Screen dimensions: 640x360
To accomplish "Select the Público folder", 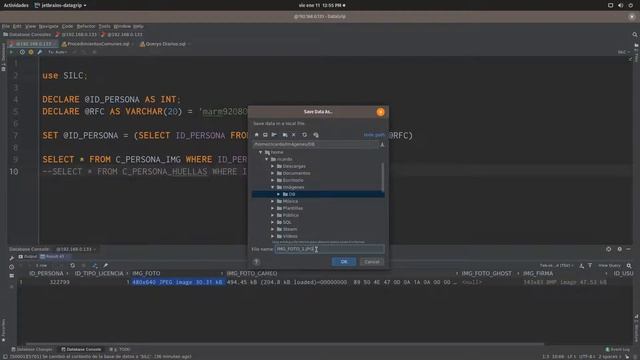I will pos(290,215).
